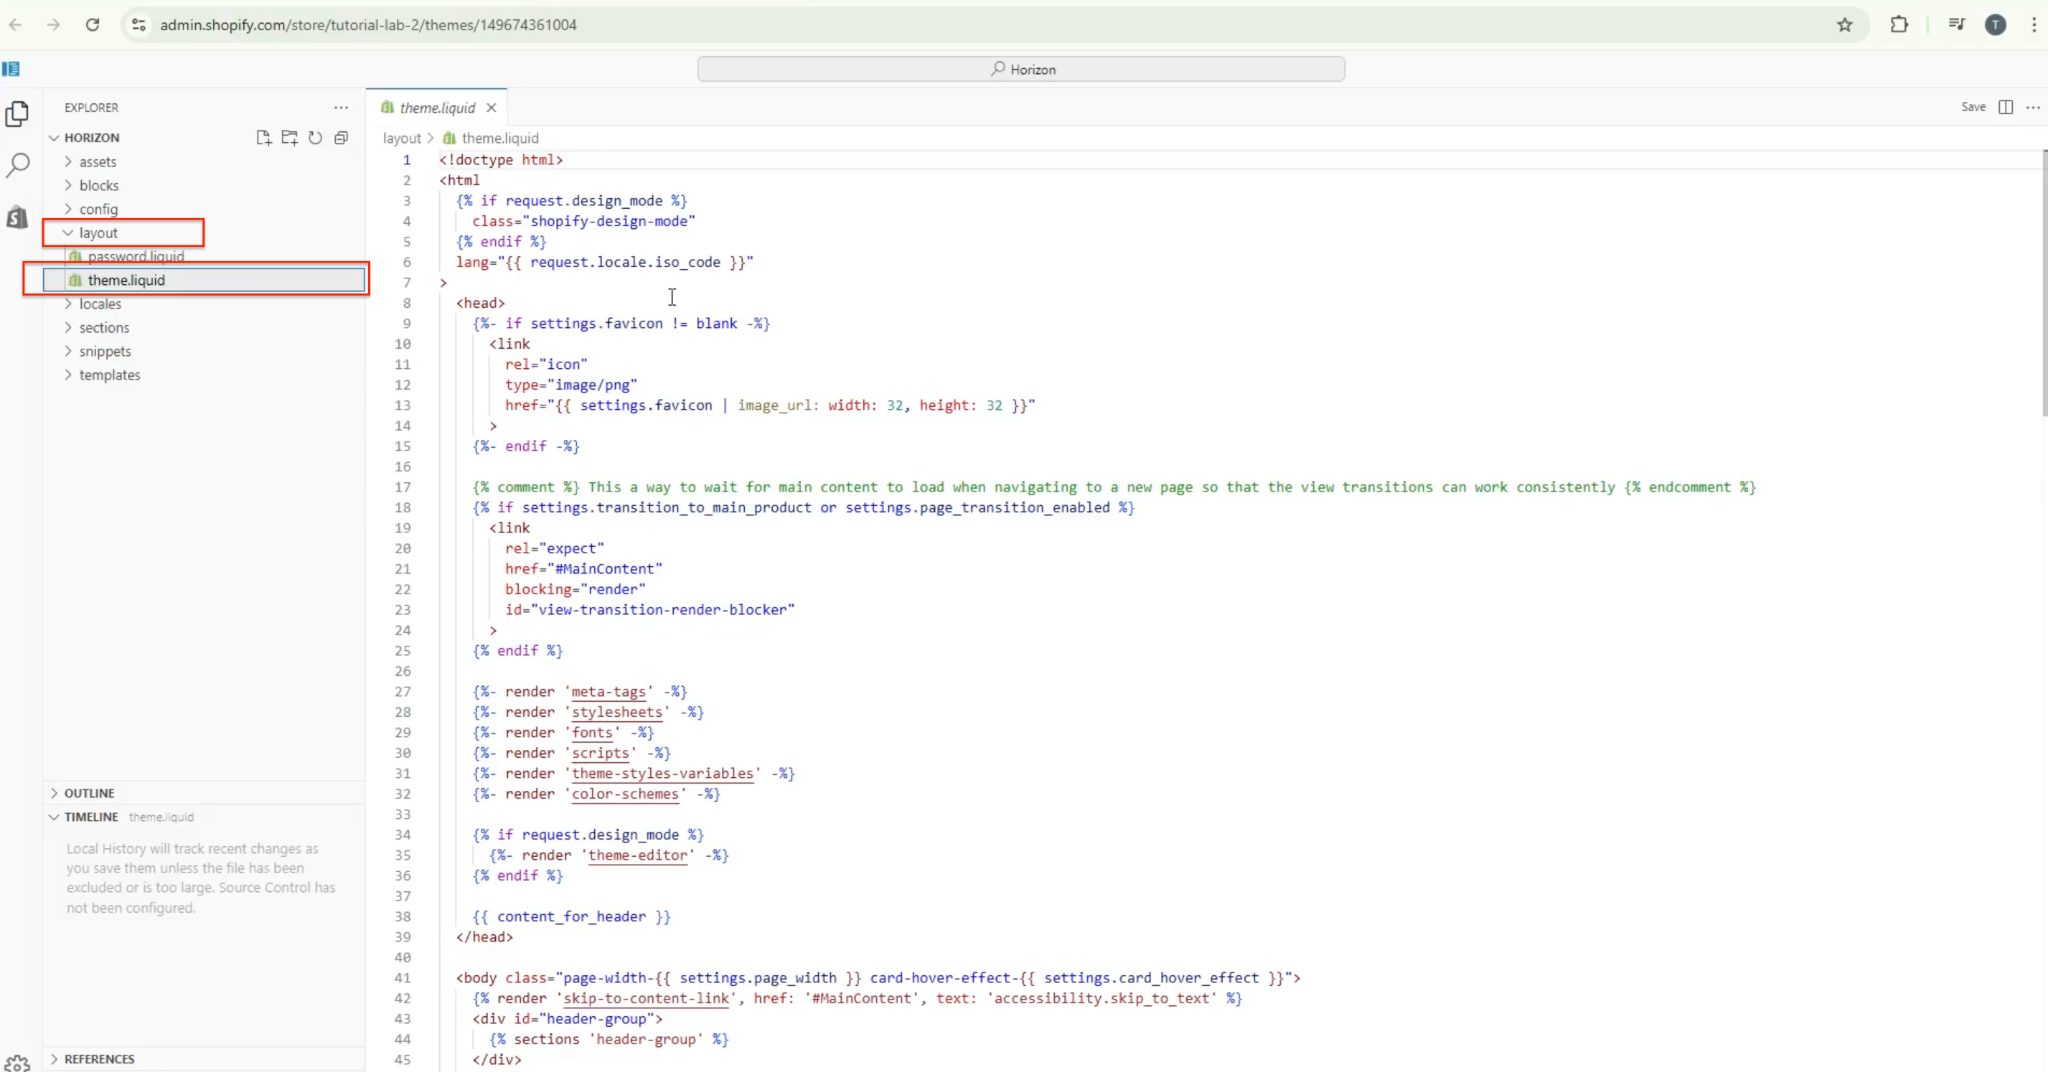Click line number 17 in gutter

402,487
